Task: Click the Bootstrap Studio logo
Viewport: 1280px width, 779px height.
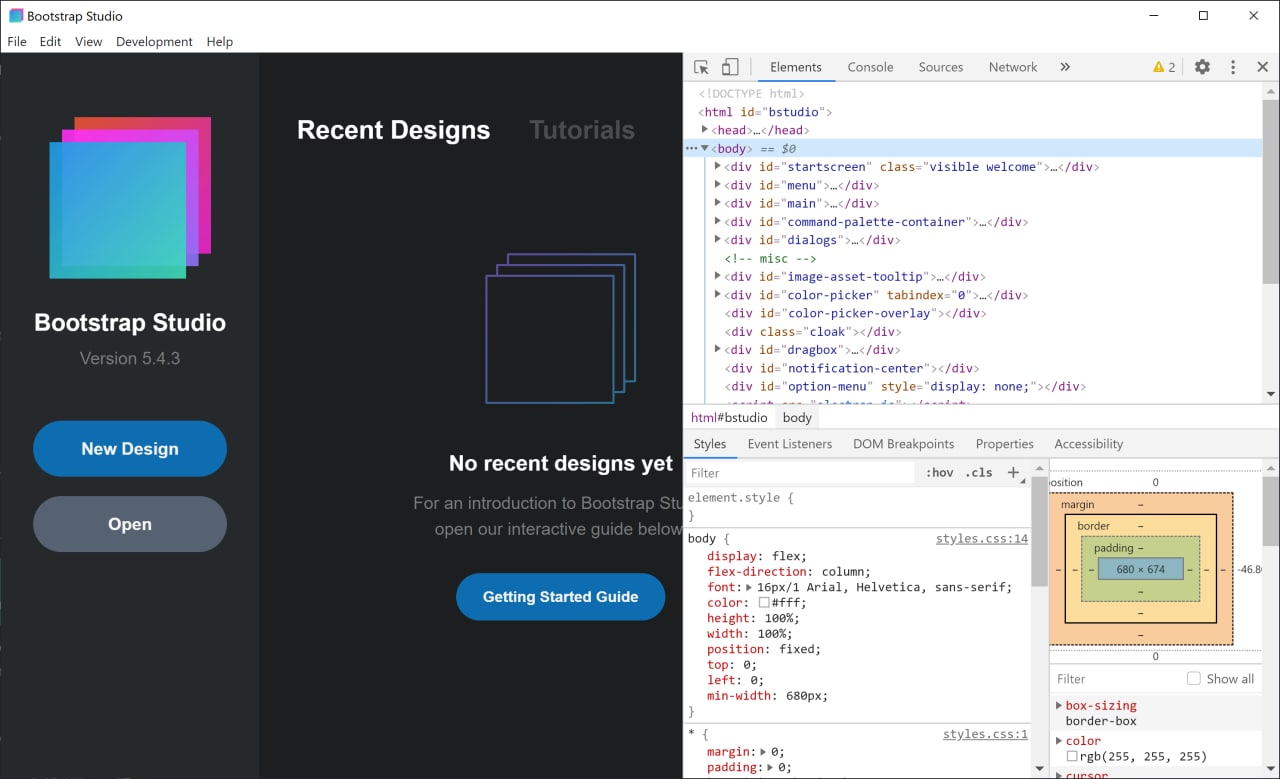Action: tap(130, 198)
